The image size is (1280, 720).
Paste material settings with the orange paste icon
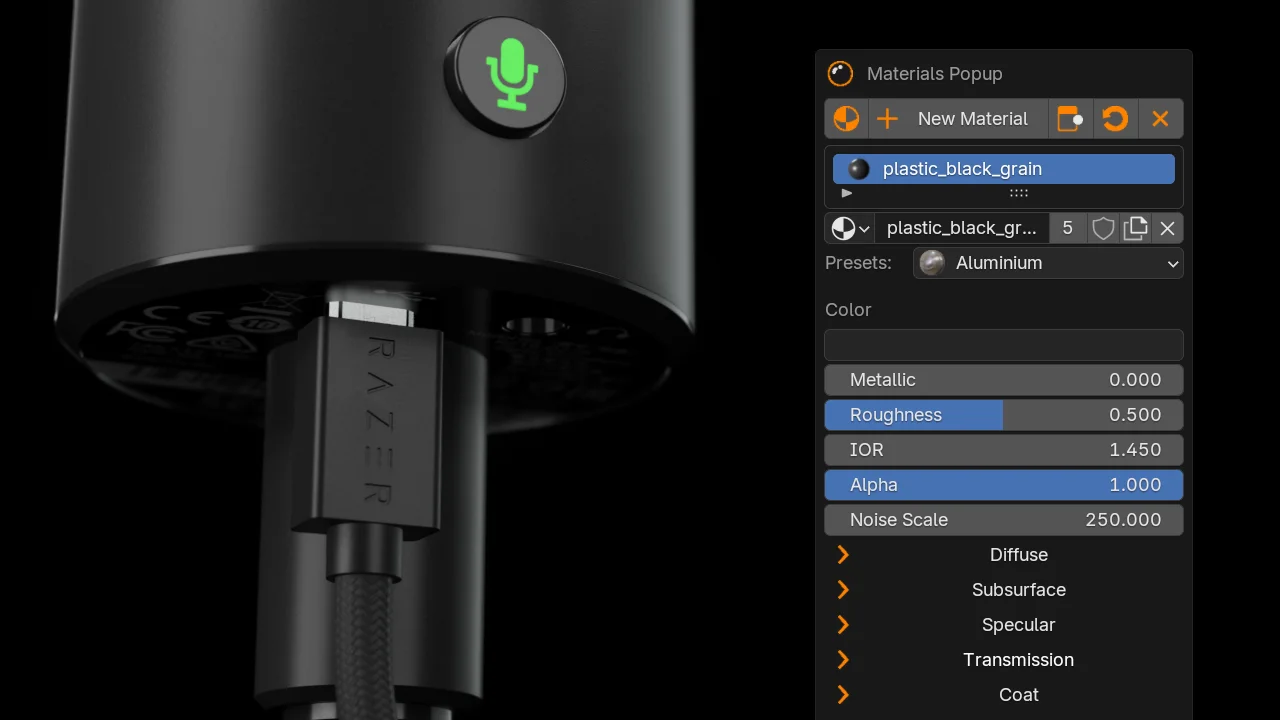pyautogui.click(x=1070, y=118)
